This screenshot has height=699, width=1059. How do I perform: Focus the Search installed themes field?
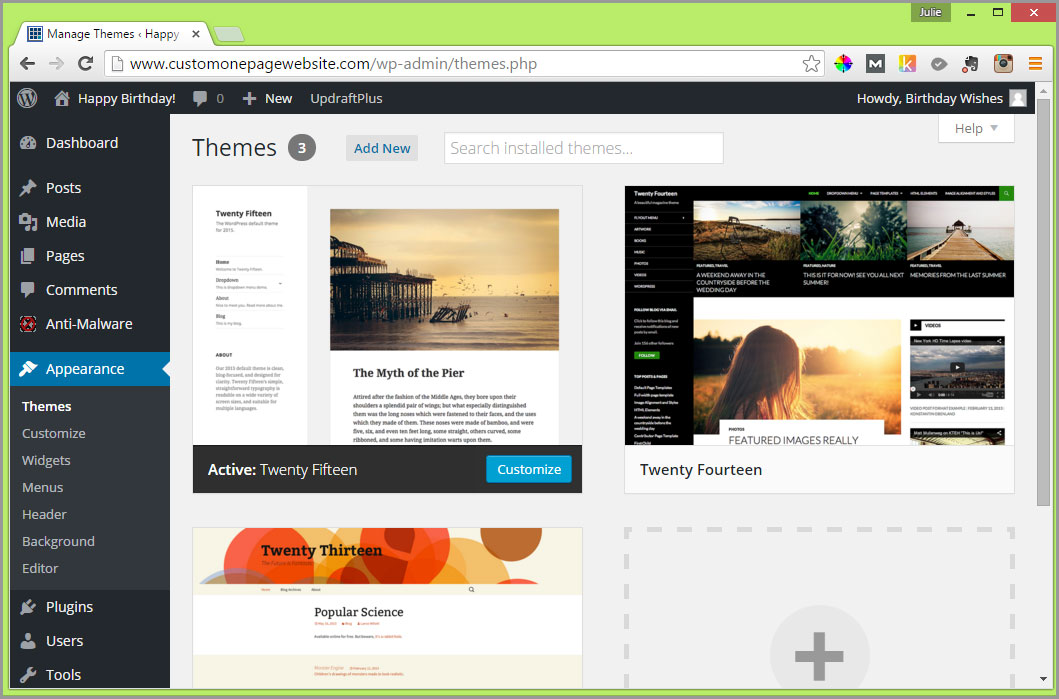584,148
